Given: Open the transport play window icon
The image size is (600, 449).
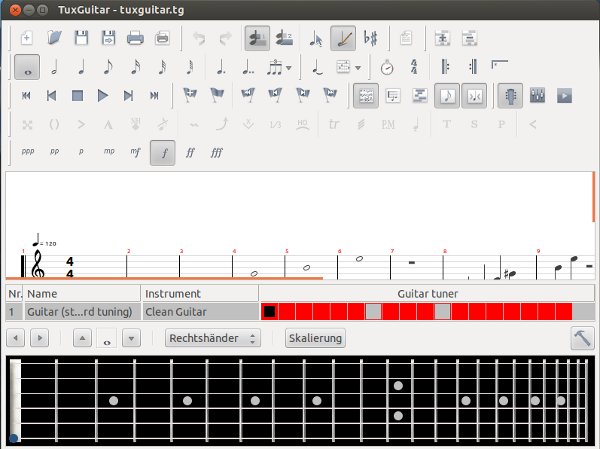Looking at the screenshot, I should coord(564,96).
